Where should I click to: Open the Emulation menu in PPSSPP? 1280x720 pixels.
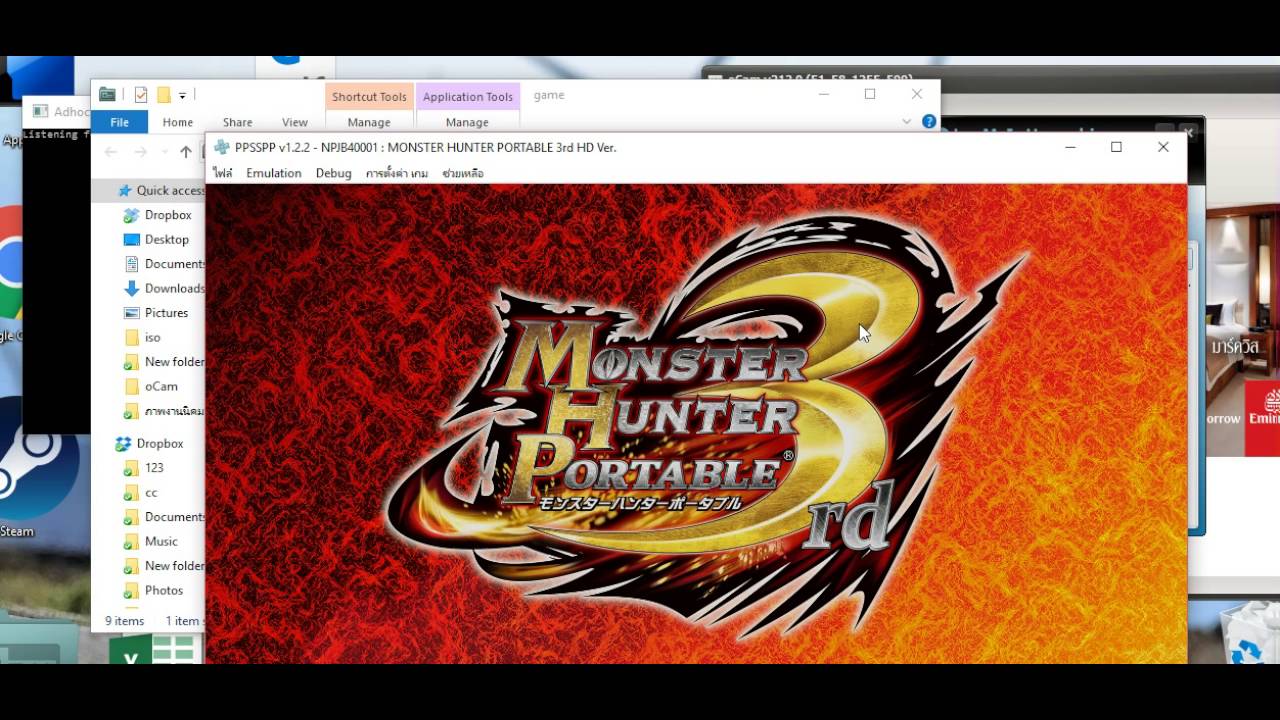(x=274, y=173)
